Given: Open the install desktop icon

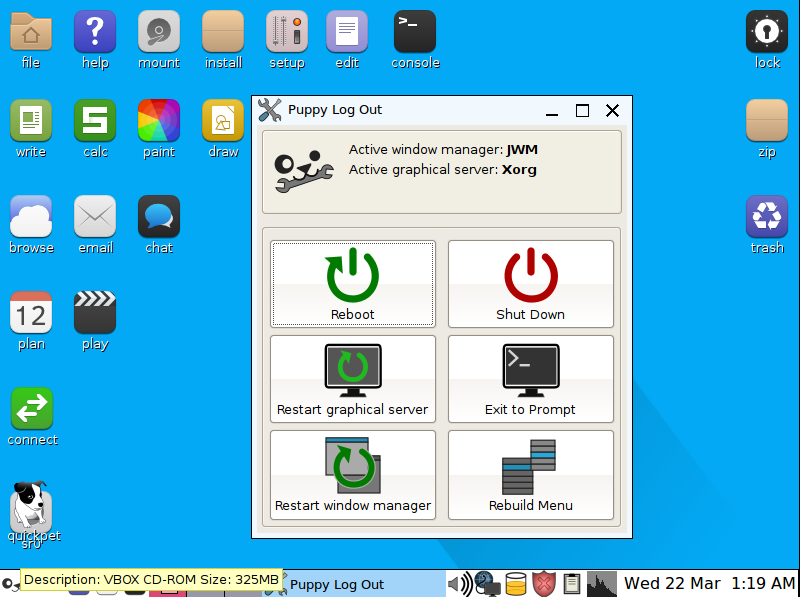Looking at the screenshot, I should (223, 32).
